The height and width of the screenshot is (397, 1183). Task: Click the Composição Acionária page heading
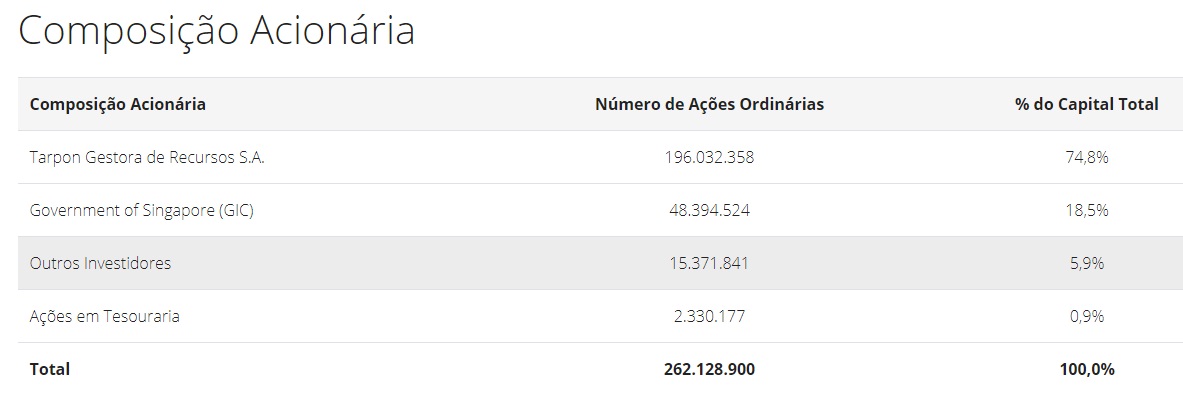pos(217,32)
